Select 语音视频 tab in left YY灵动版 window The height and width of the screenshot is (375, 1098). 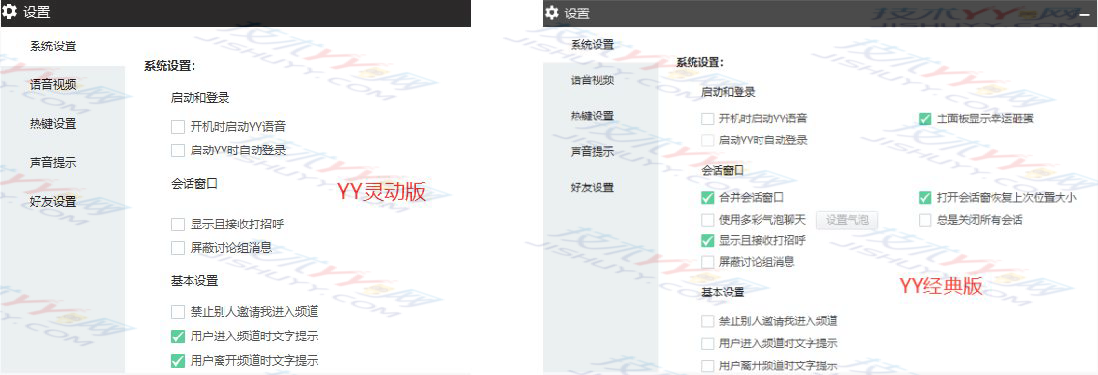tap(53, 85)
